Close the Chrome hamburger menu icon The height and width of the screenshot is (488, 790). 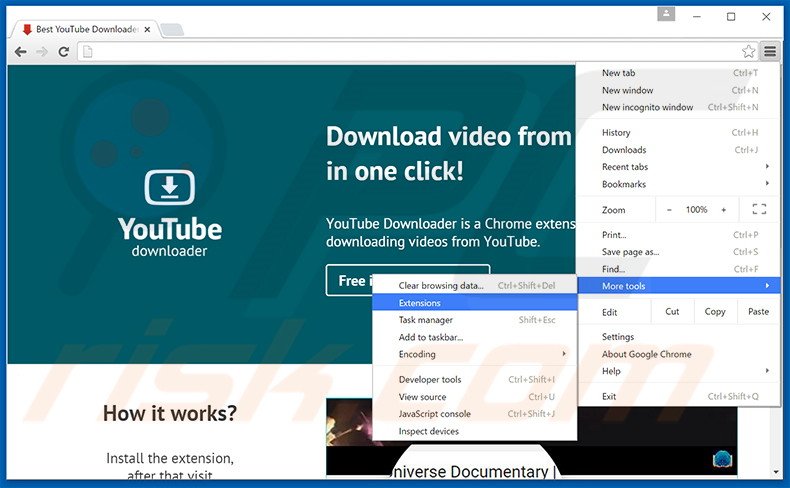(x=770, y=51)
